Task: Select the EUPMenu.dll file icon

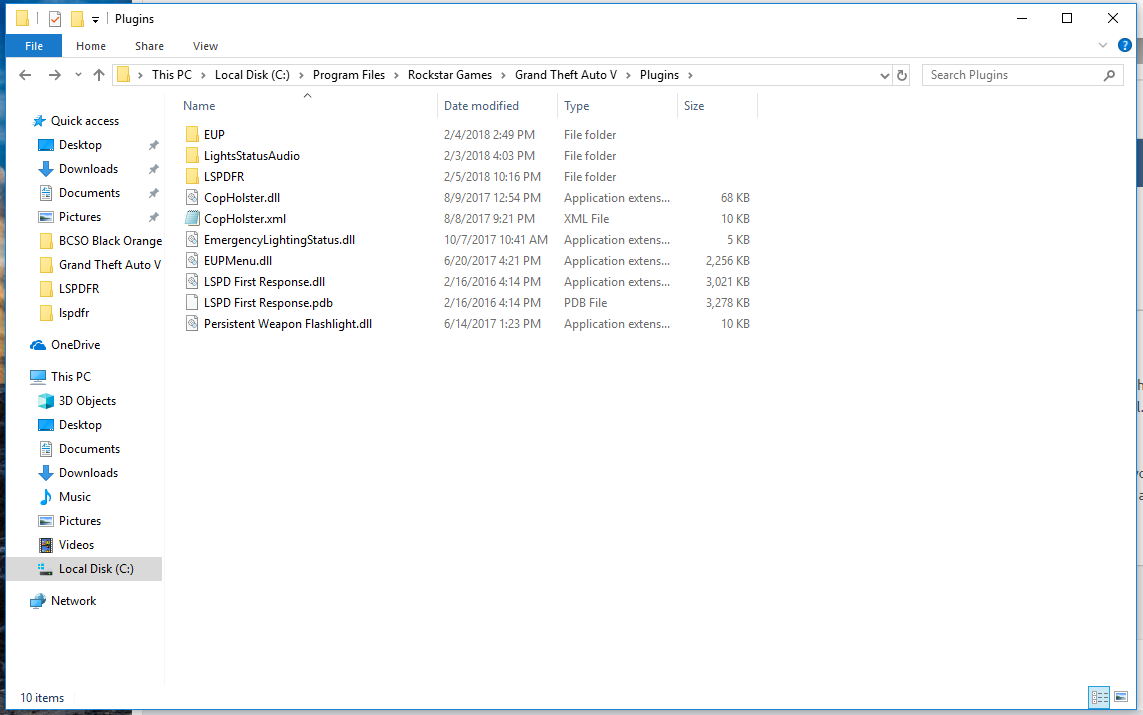Action: coord(192,261)
